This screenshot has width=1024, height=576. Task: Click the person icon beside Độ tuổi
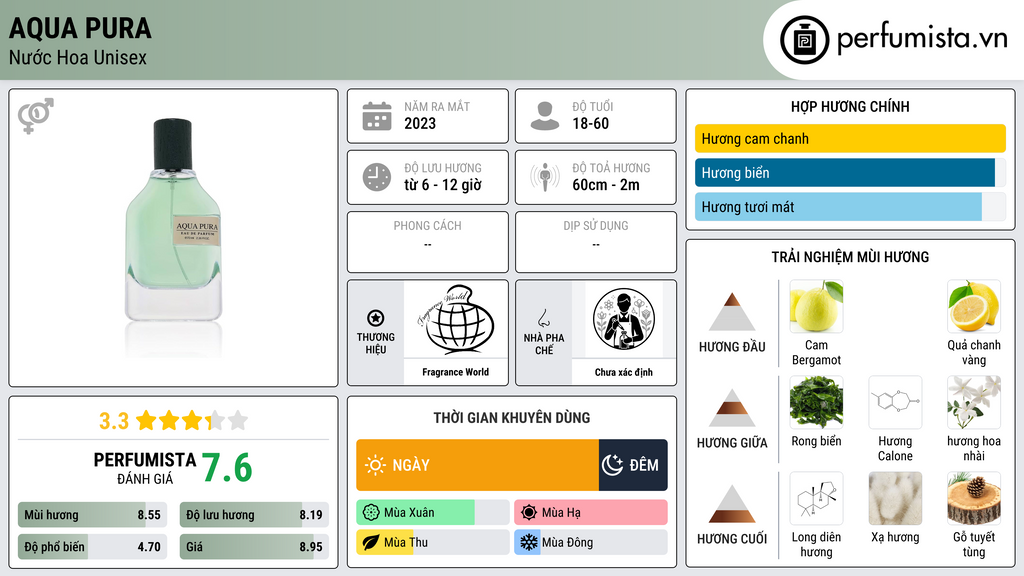[x=545, y=116]
